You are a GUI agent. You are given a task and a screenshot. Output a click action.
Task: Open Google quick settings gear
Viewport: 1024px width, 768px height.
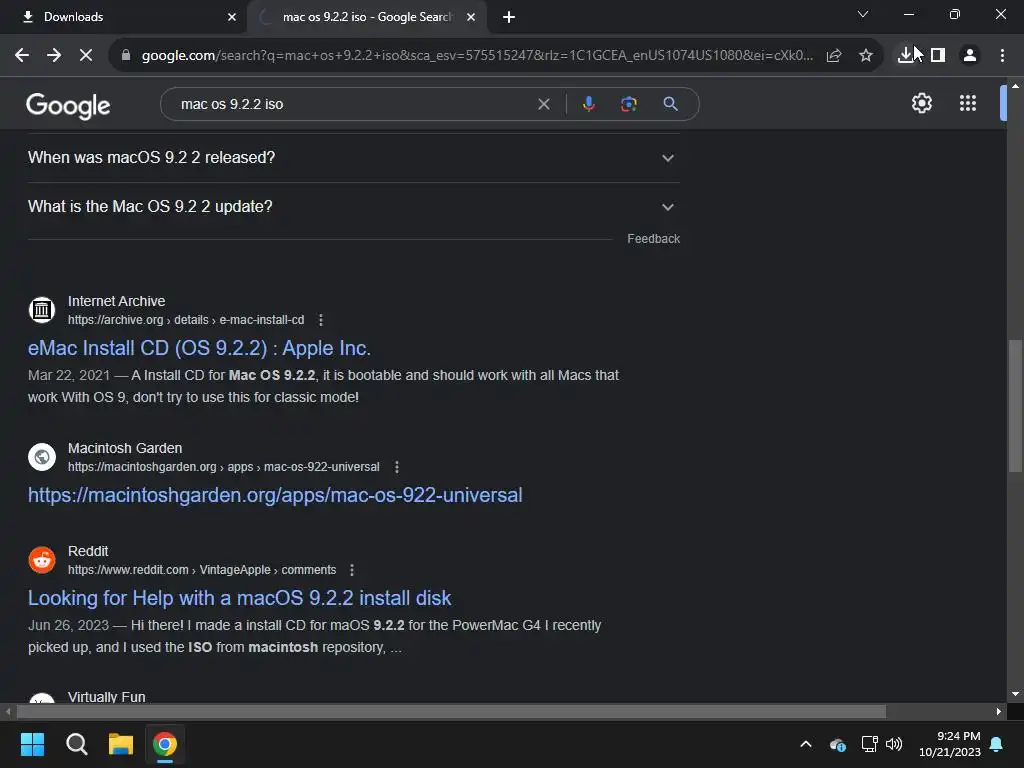921,103
